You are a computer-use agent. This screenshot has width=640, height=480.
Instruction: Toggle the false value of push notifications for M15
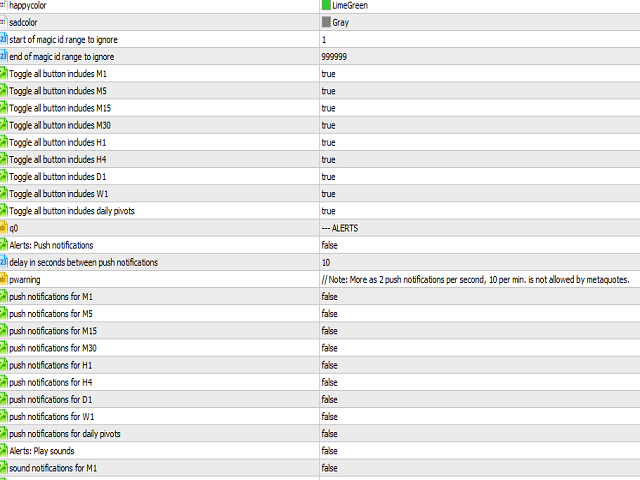point(329,331)
